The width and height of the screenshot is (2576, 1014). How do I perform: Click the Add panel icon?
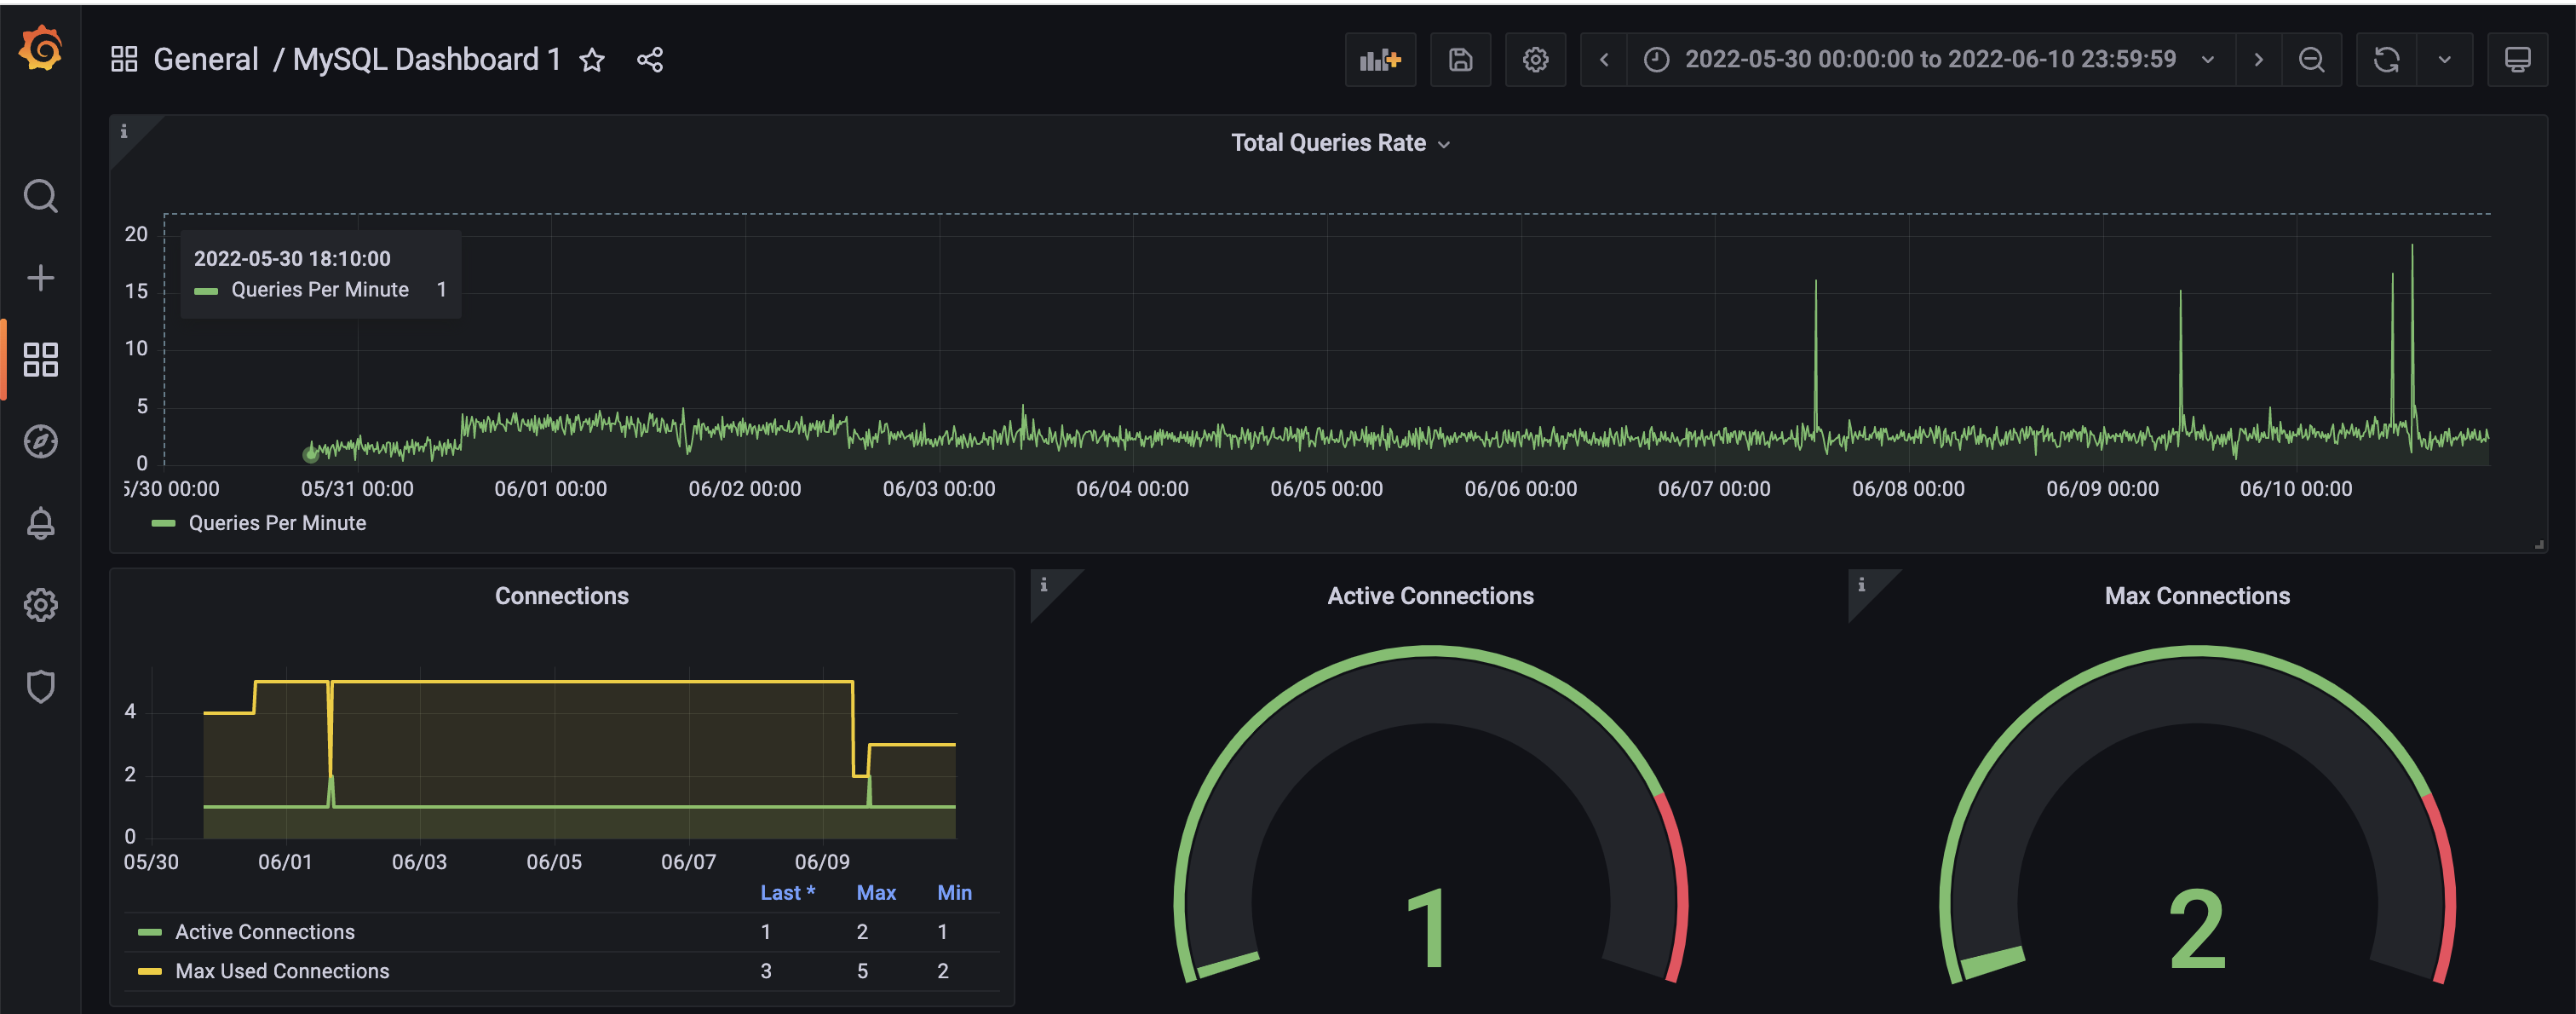(x=1379, y=60)
